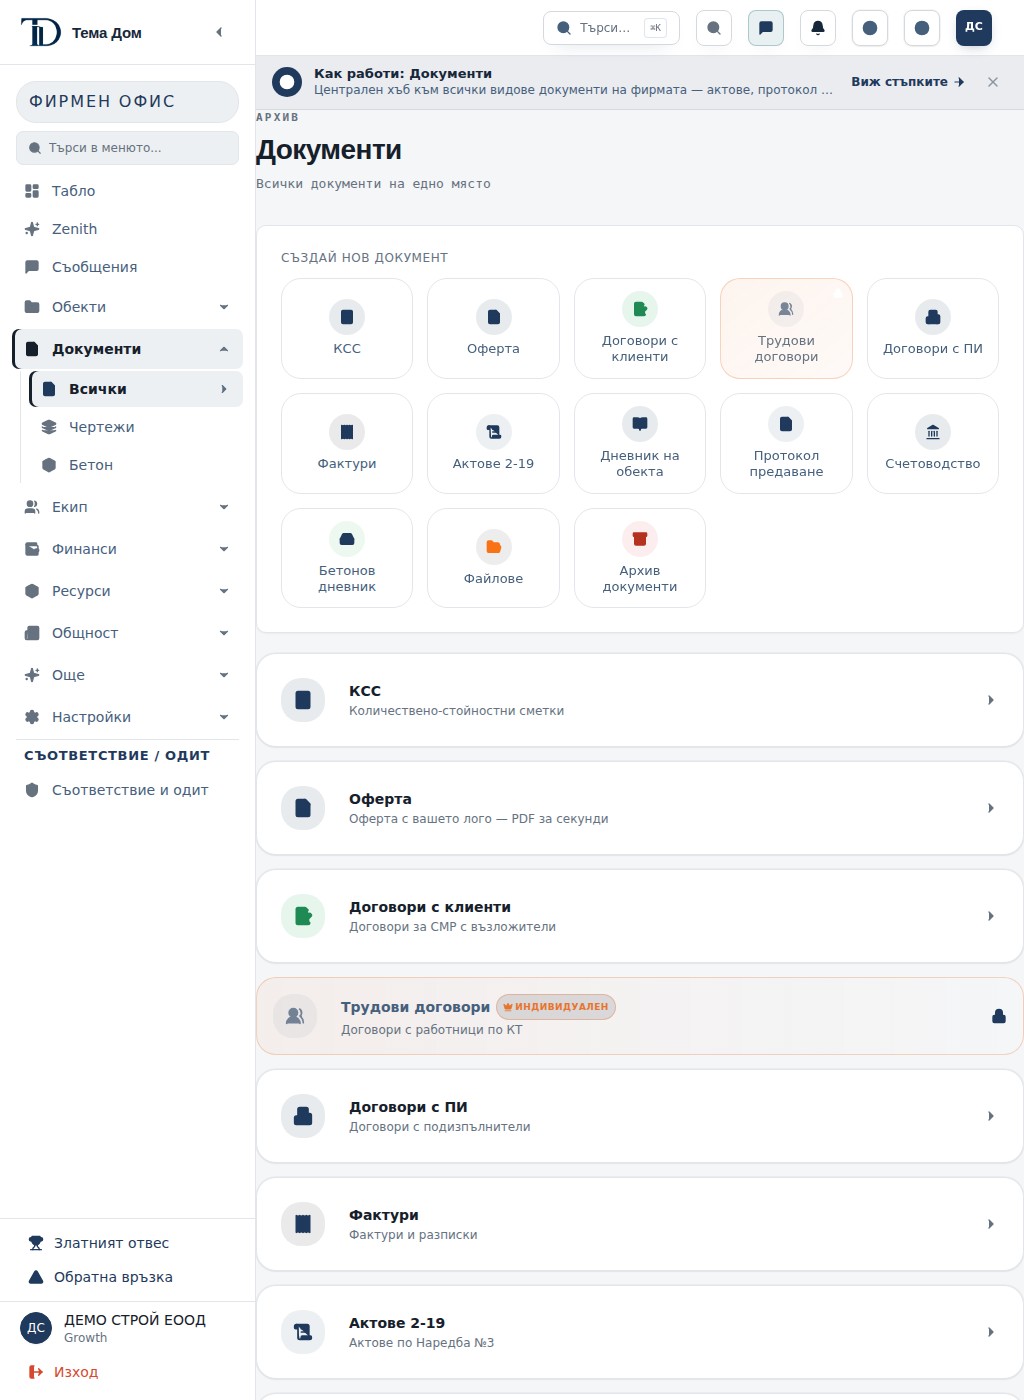
Task: Open the Архив документи tile
Action: (x=640, y=558)
